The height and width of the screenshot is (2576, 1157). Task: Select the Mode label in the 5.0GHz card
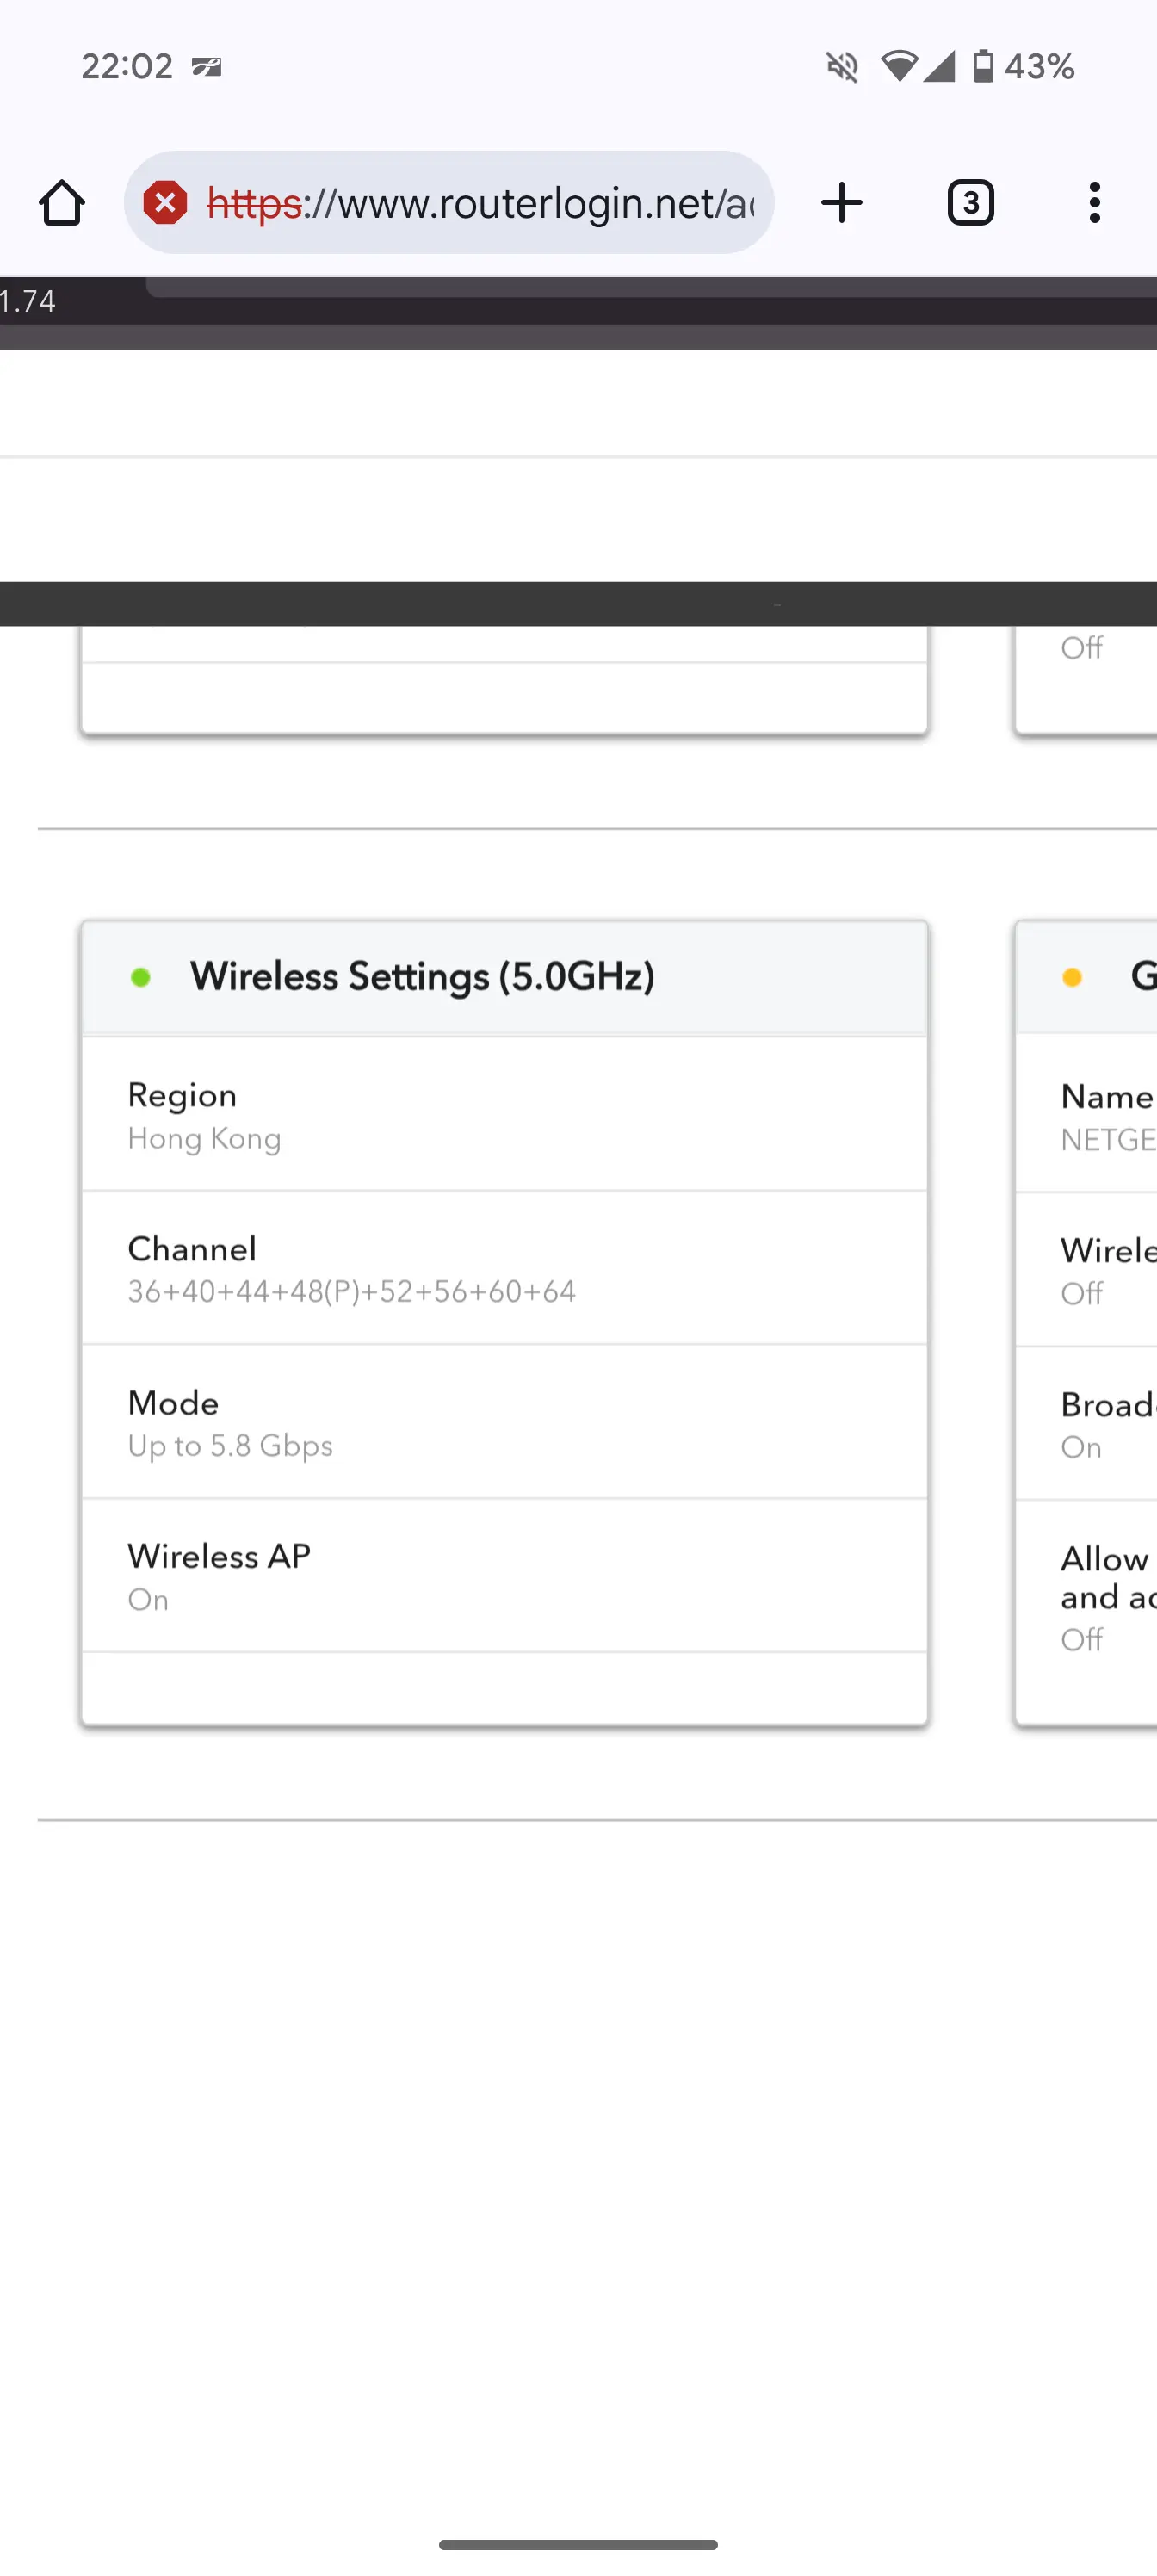pyautogui.click(x=173, y=1403)
